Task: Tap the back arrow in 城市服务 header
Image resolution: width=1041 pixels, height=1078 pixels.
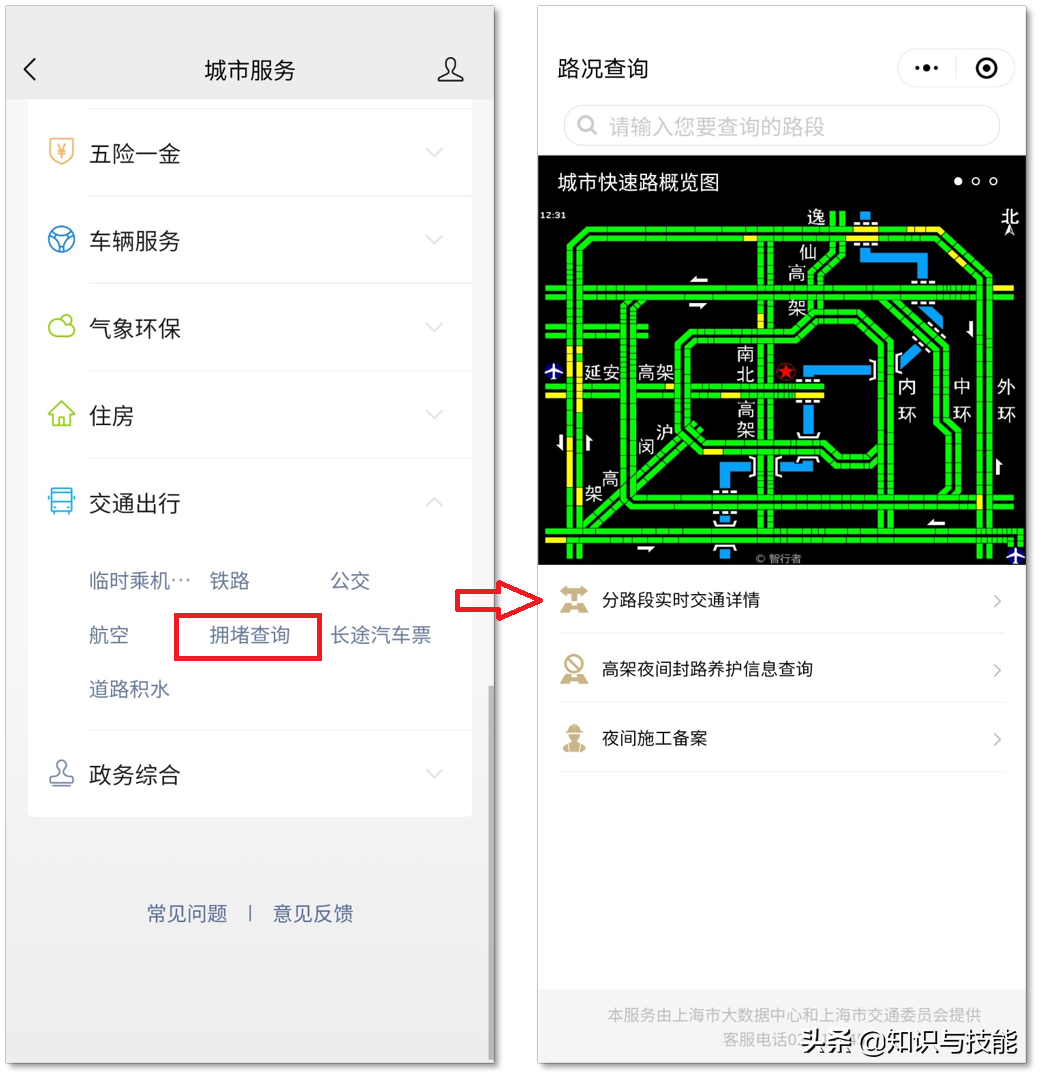Action: coord(30,69)
